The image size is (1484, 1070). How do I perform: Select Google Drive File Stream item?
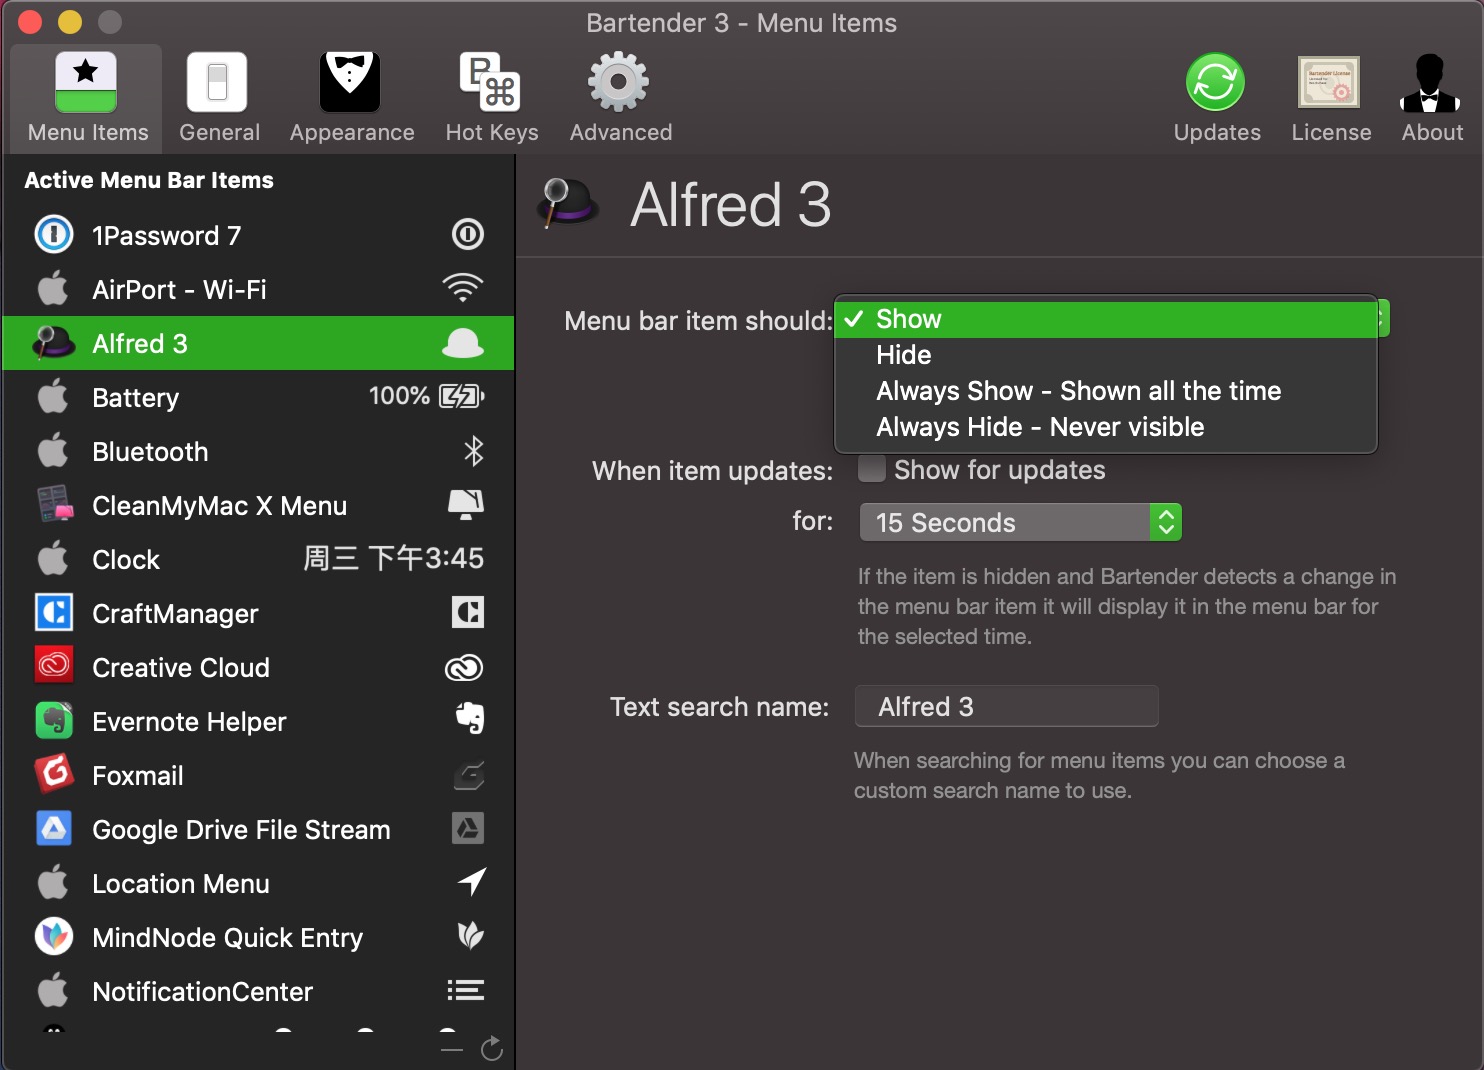click(258, 829)
